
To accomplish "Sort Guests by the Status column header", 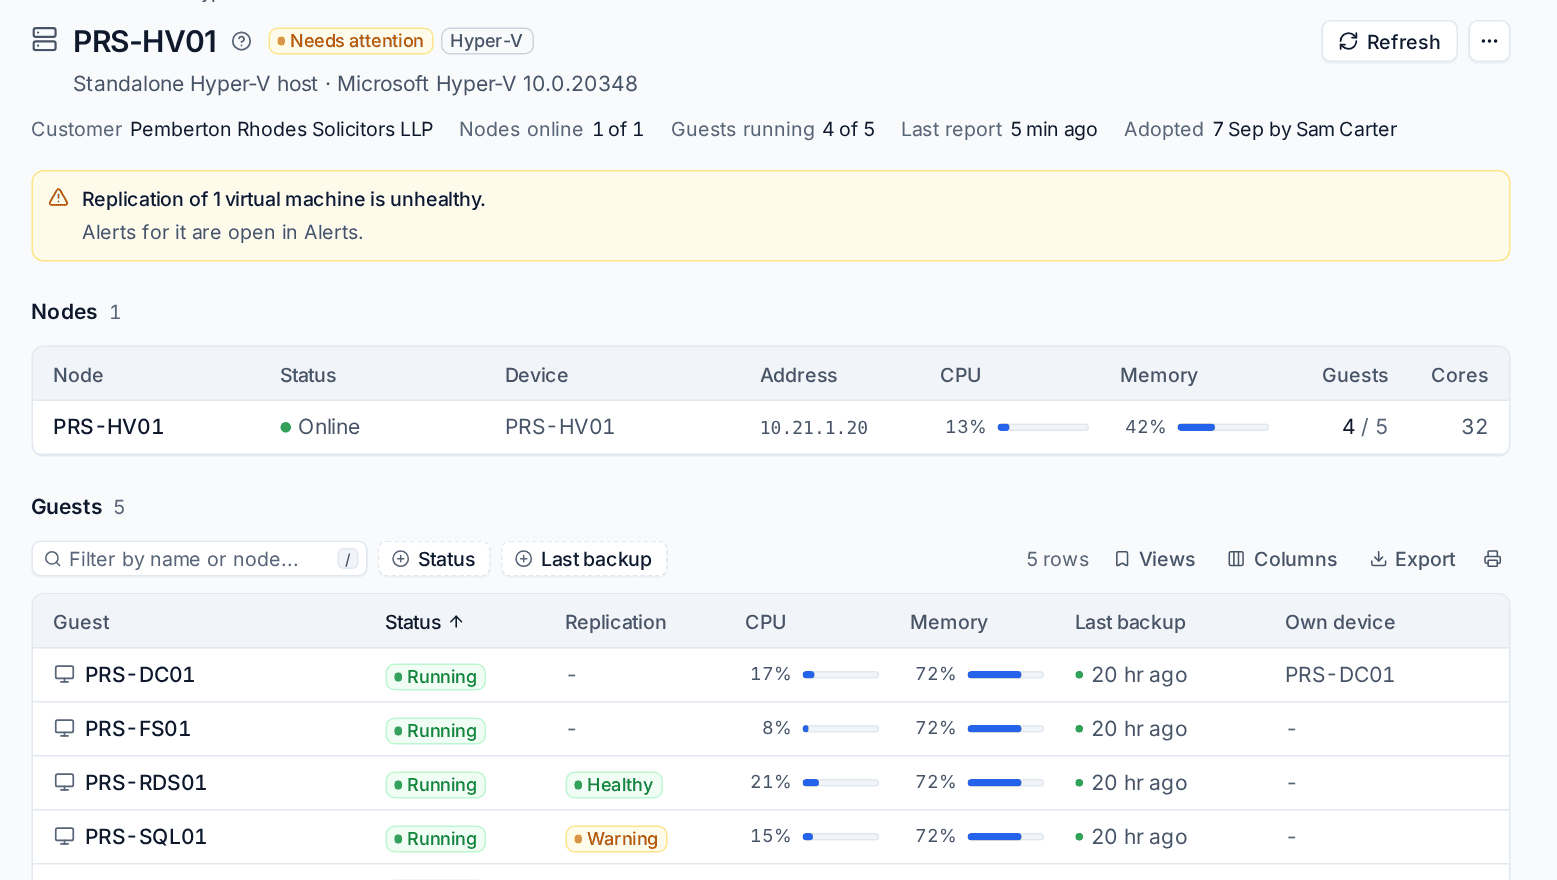I will tap(424, 622).
